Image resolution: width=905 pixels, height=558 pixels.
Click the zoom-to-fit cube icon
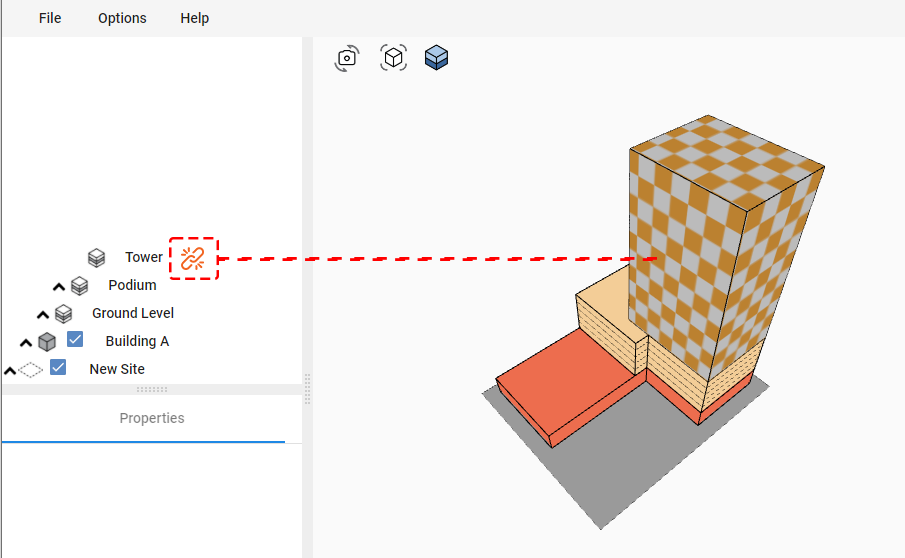point(393,58)
